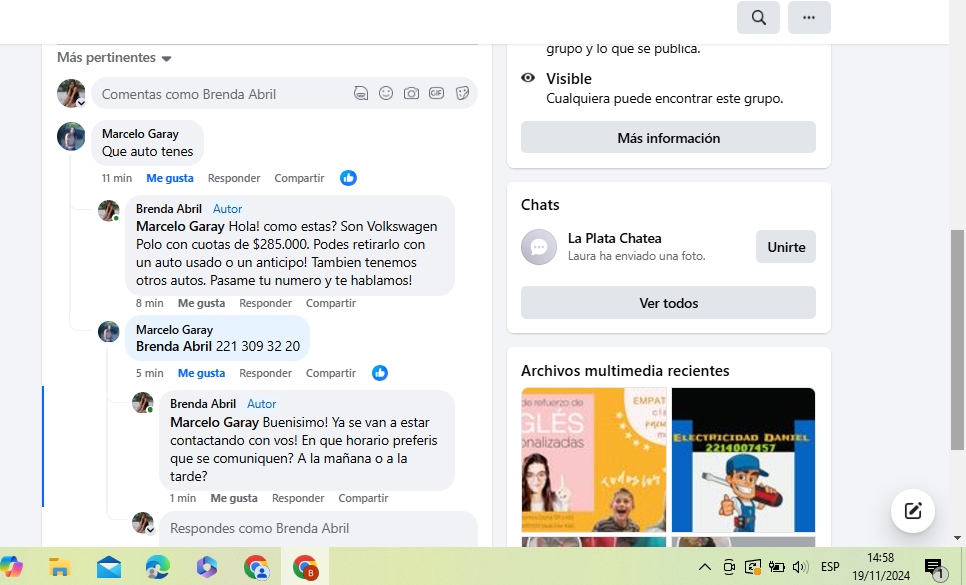Open the Electricidad Daniel image thumbnail
966x585 pixels.
[743, 460]
